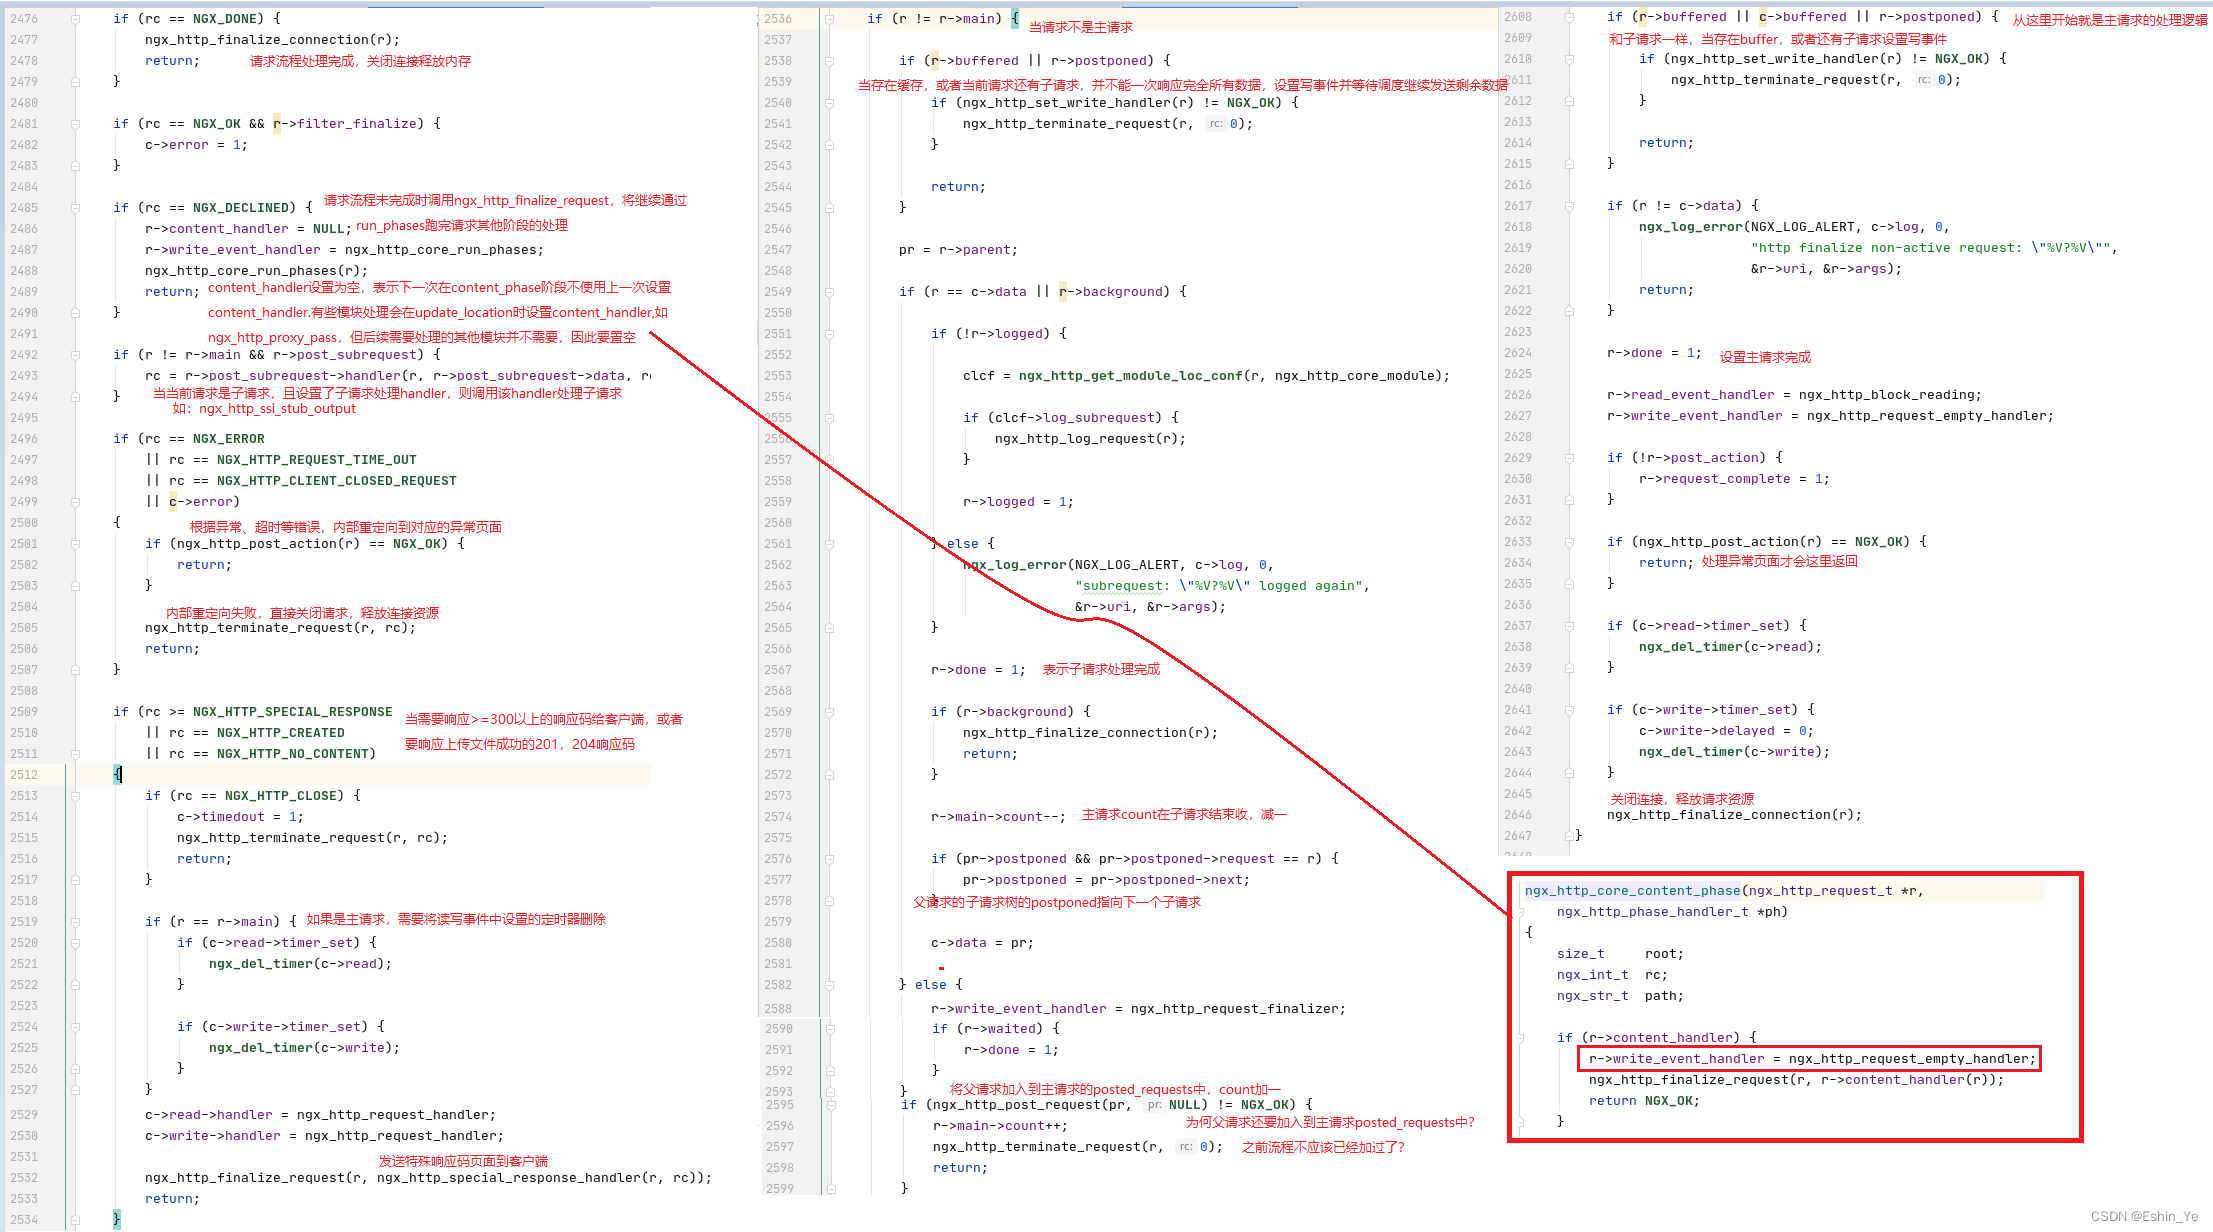
Task: Click NGX_HTTP_CLOSE on line 2513
Action: pos(280,796)
